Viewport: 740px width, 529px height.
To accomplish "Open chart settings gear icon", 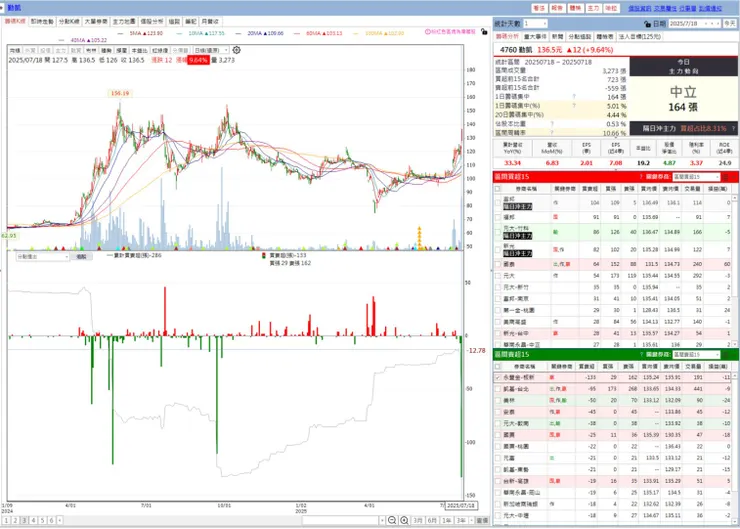I will coord(236,50).
